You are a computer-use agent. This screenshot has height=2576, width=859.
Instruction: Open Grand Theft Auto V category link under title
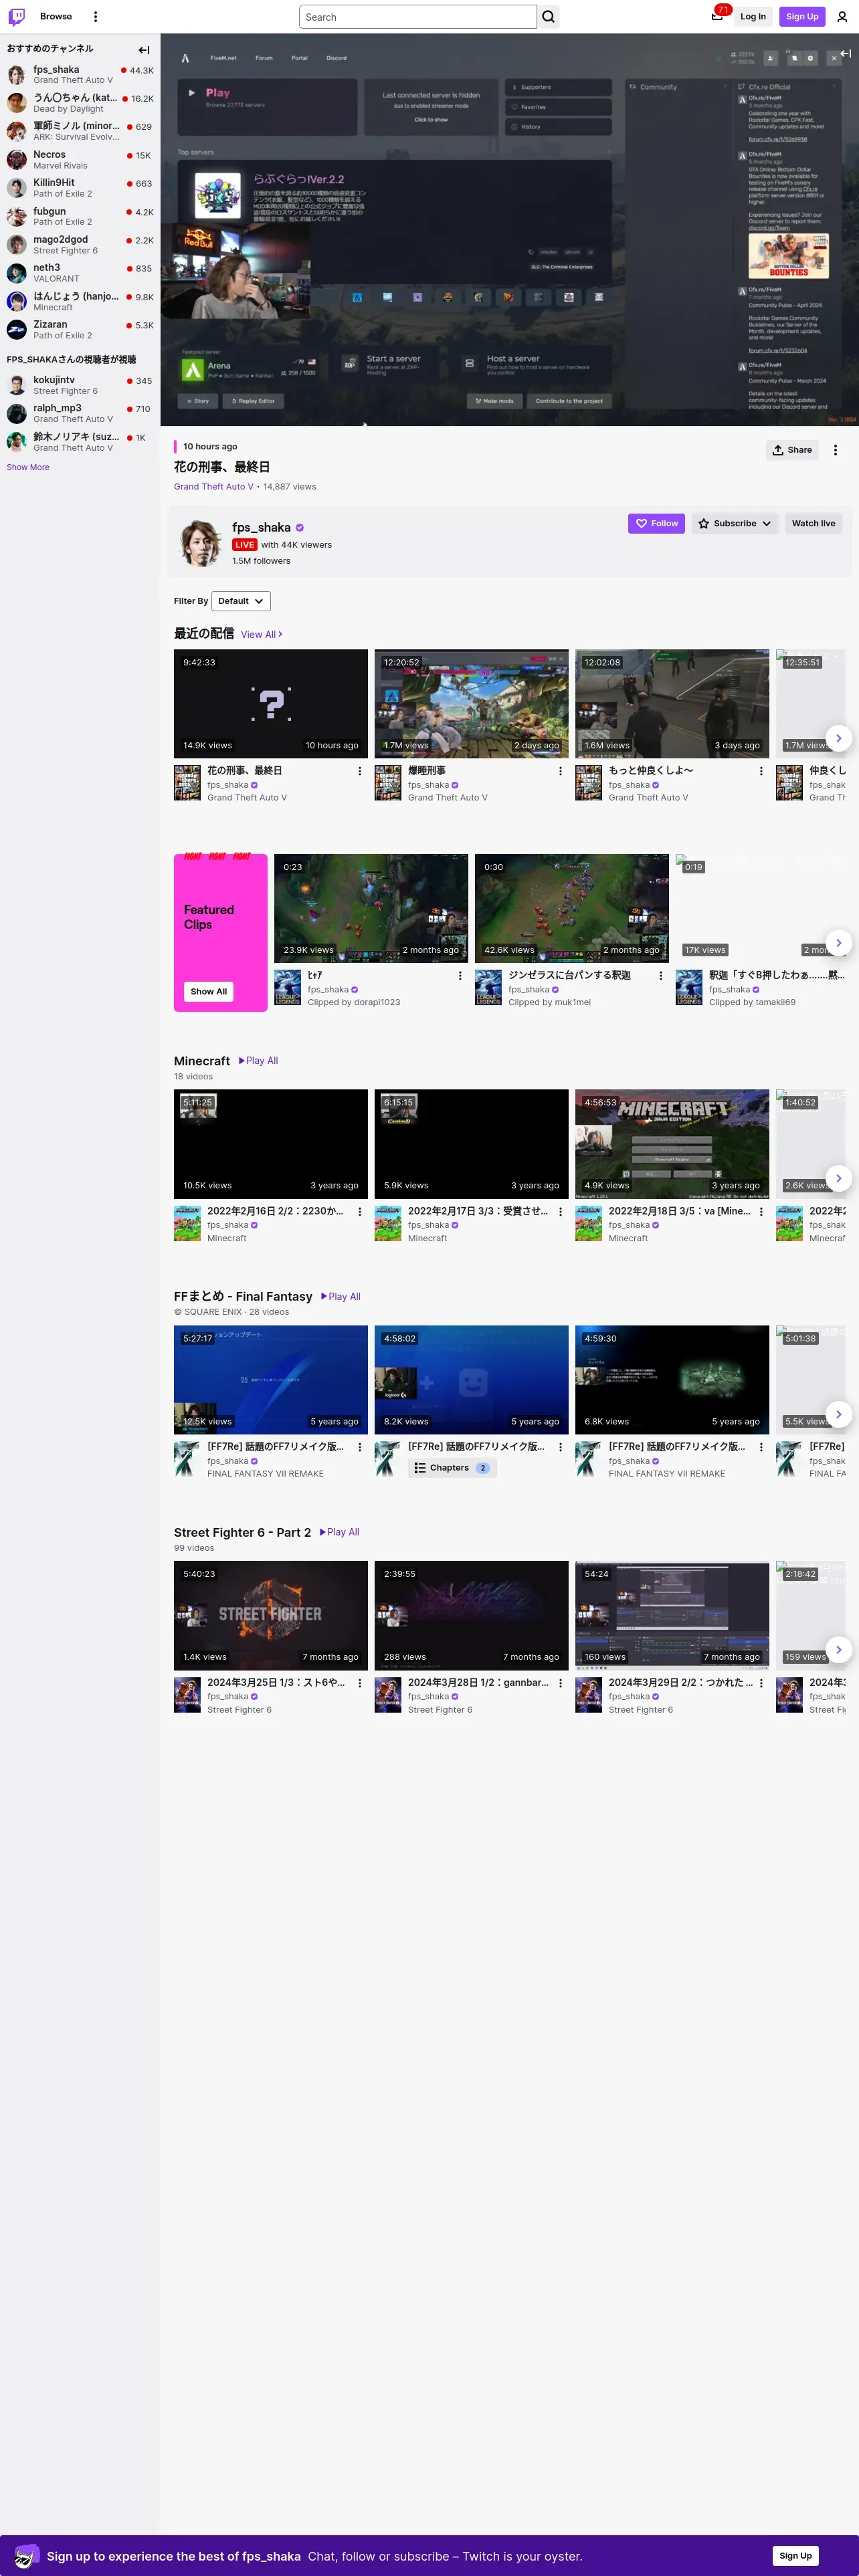pos(214,487)
